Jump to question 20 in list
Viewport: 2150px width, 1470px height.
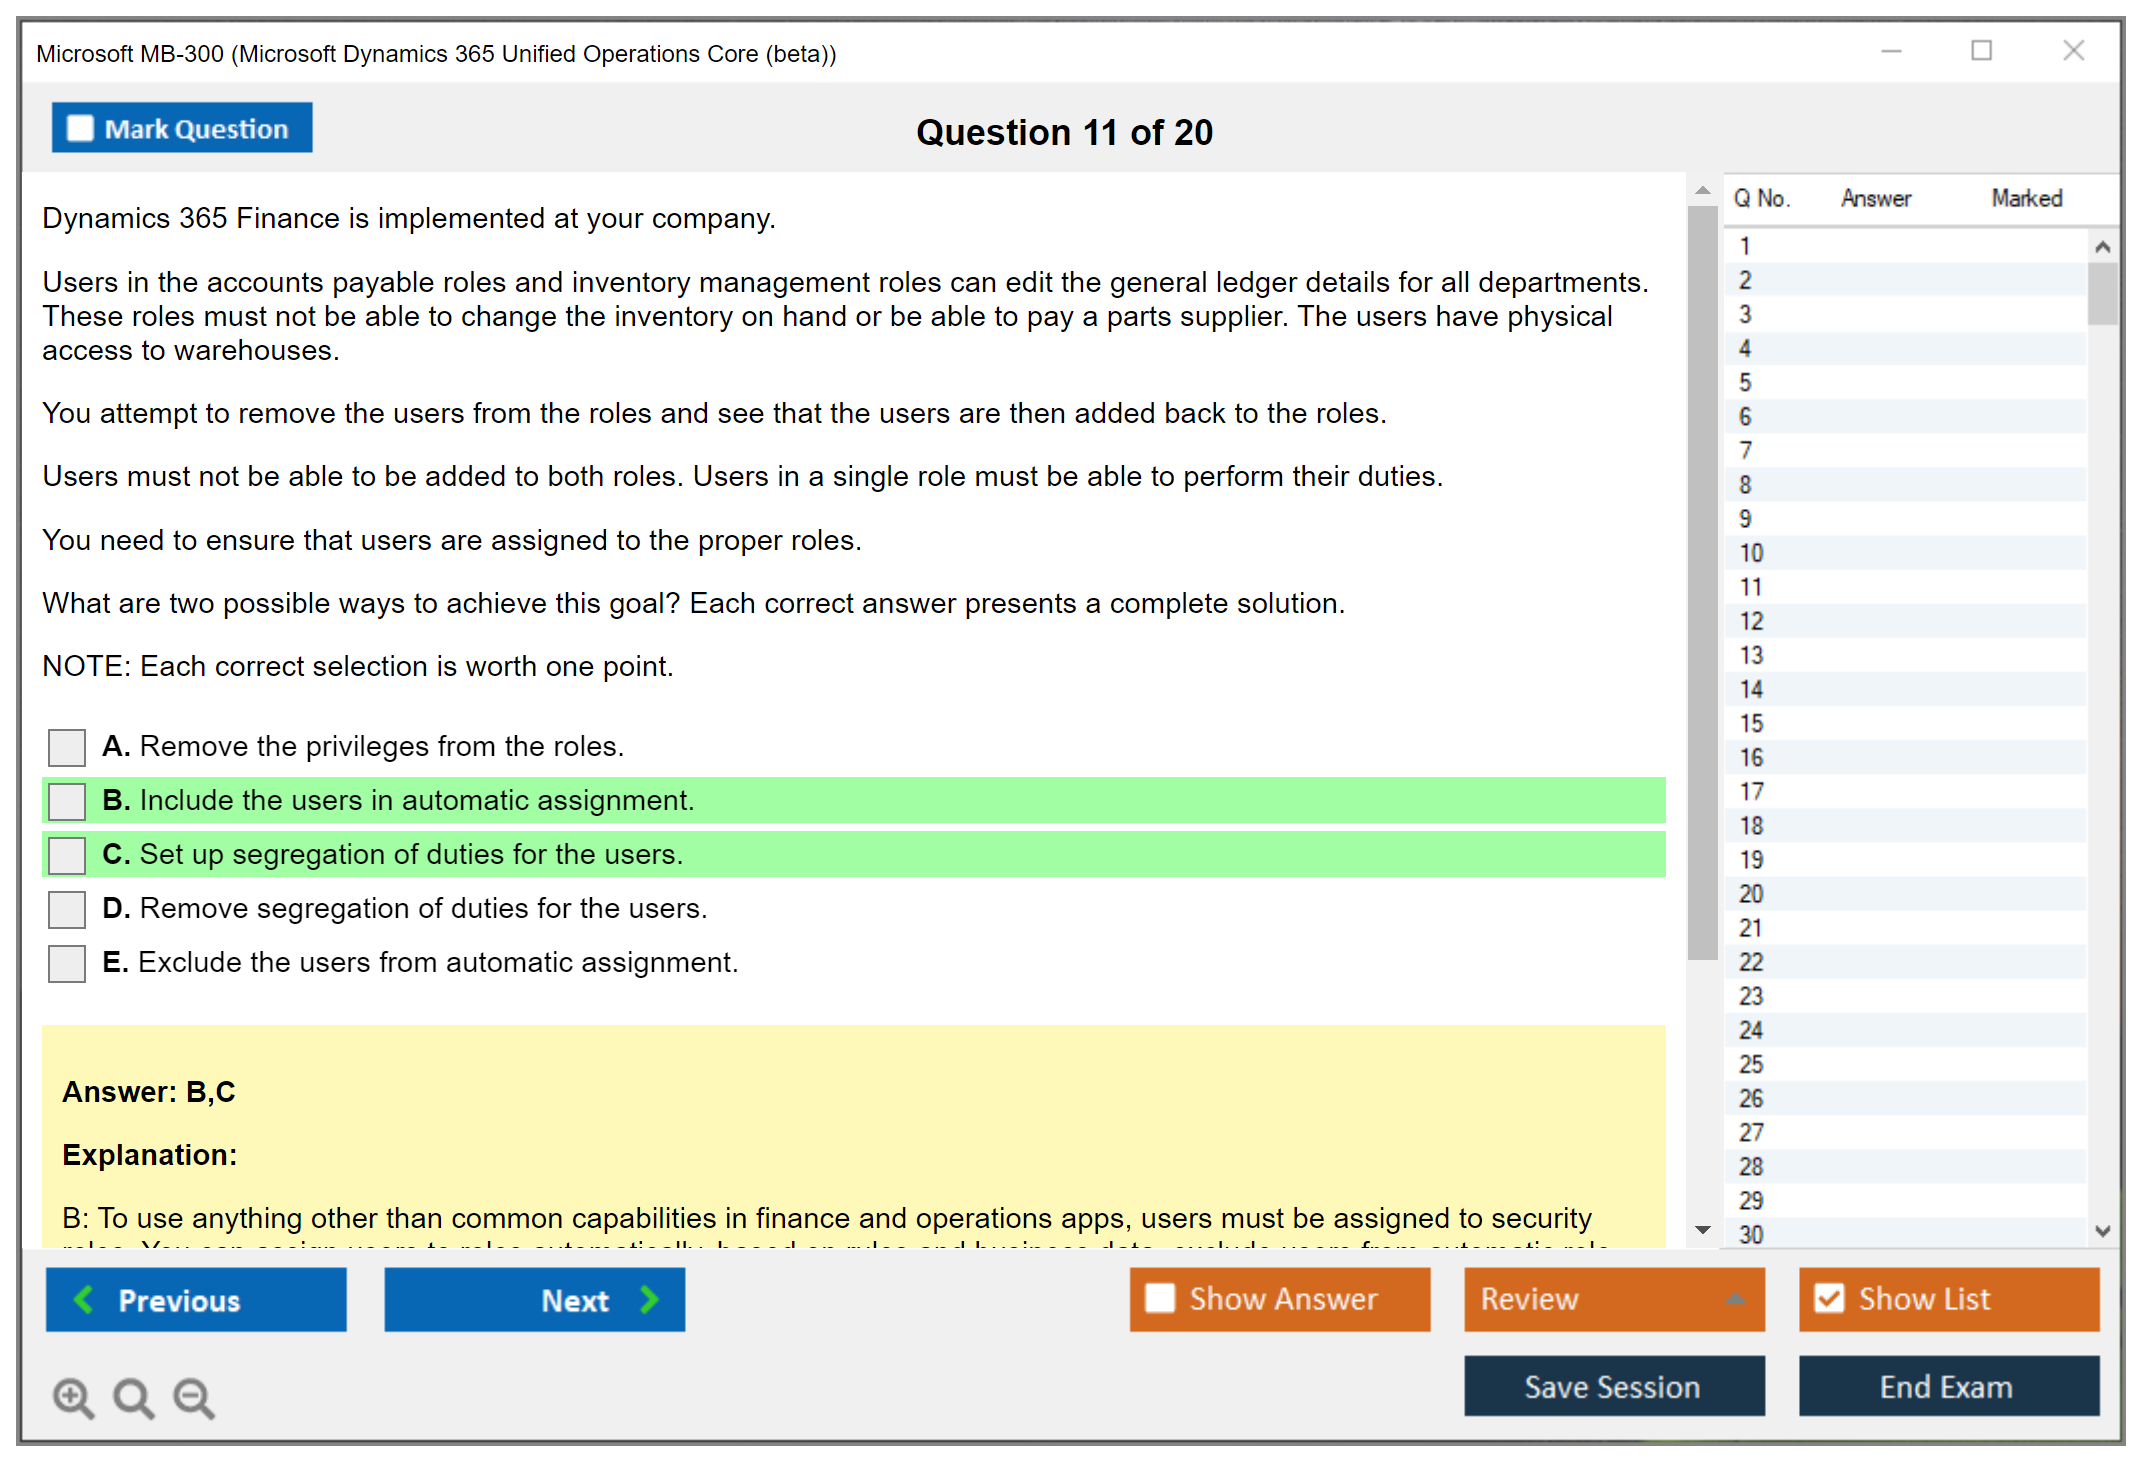[1751, 894]
